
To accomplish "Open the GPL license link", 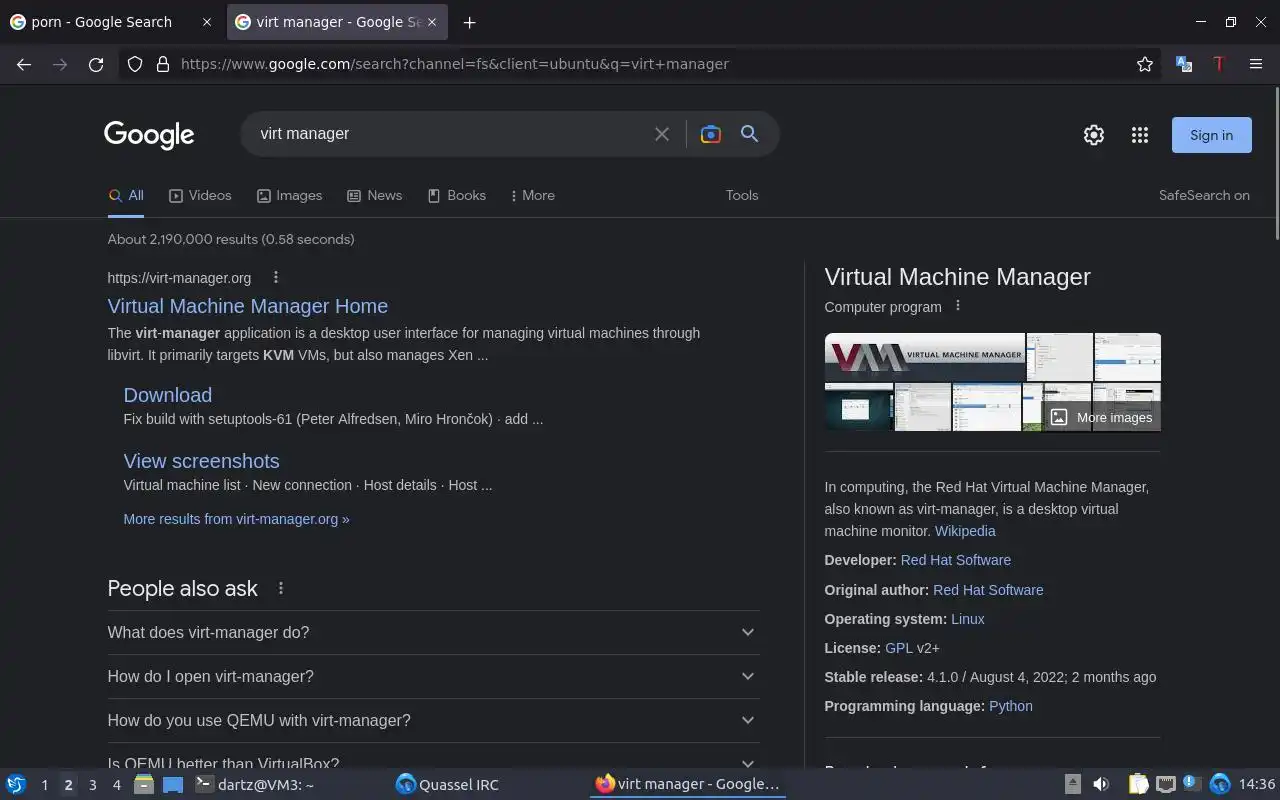I will click(x=899, y=648).
